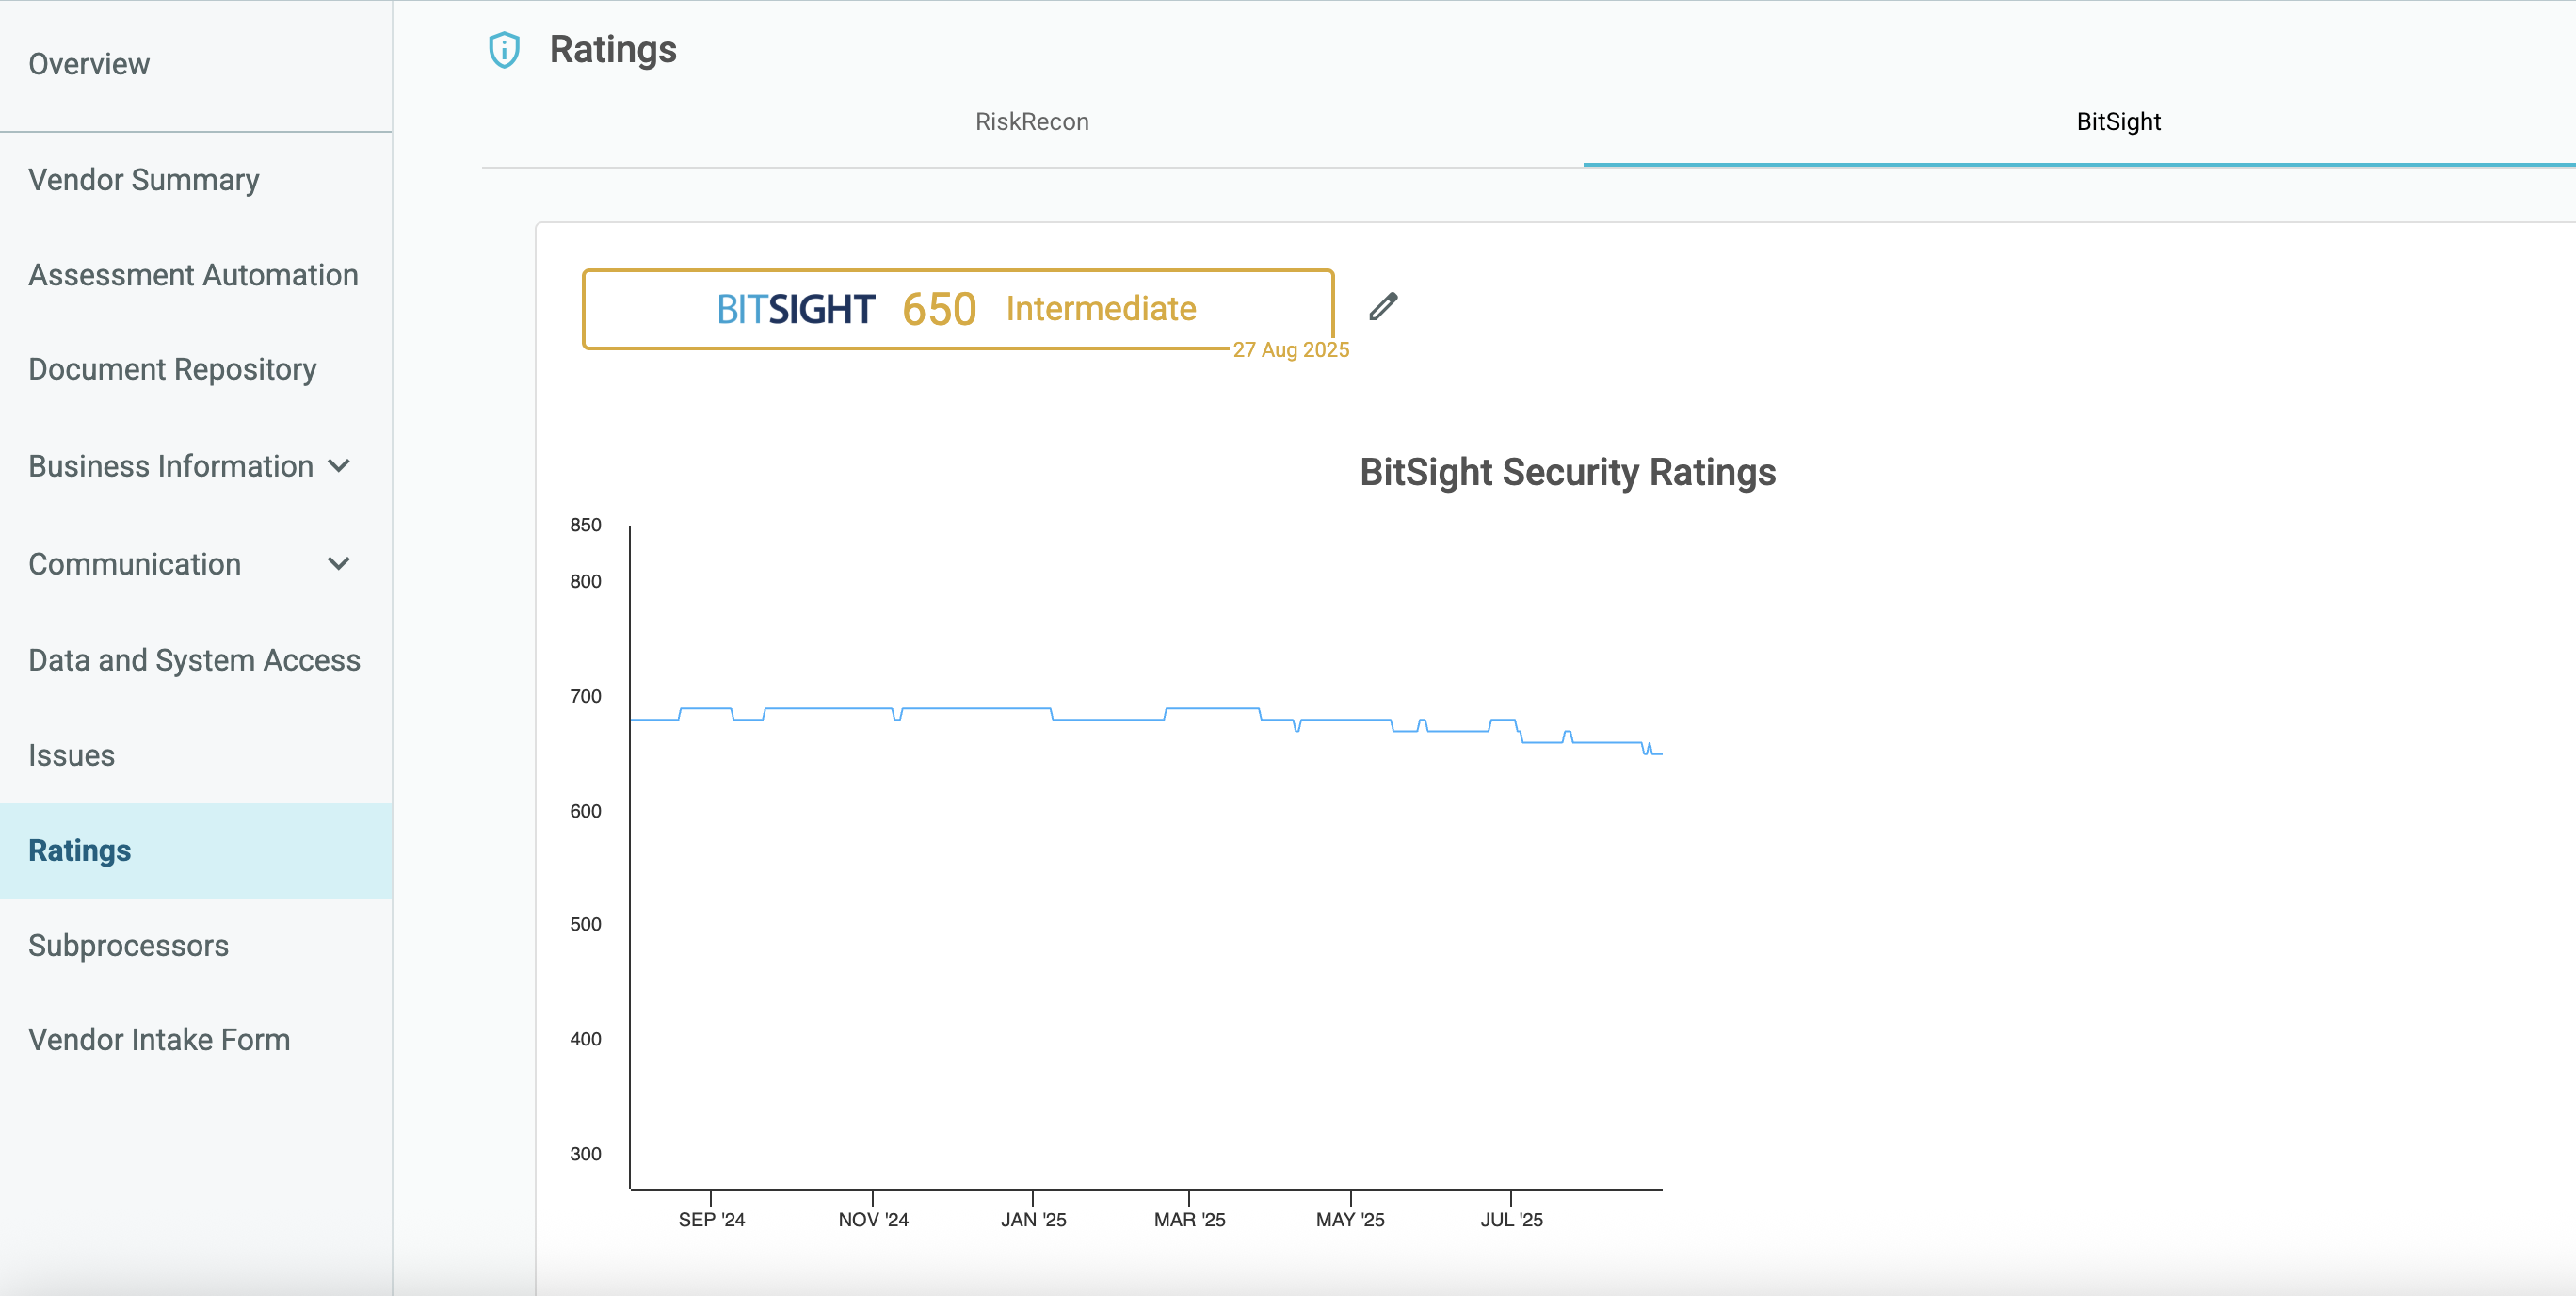Select the BitSight tab

click(x=2118, y=122)
